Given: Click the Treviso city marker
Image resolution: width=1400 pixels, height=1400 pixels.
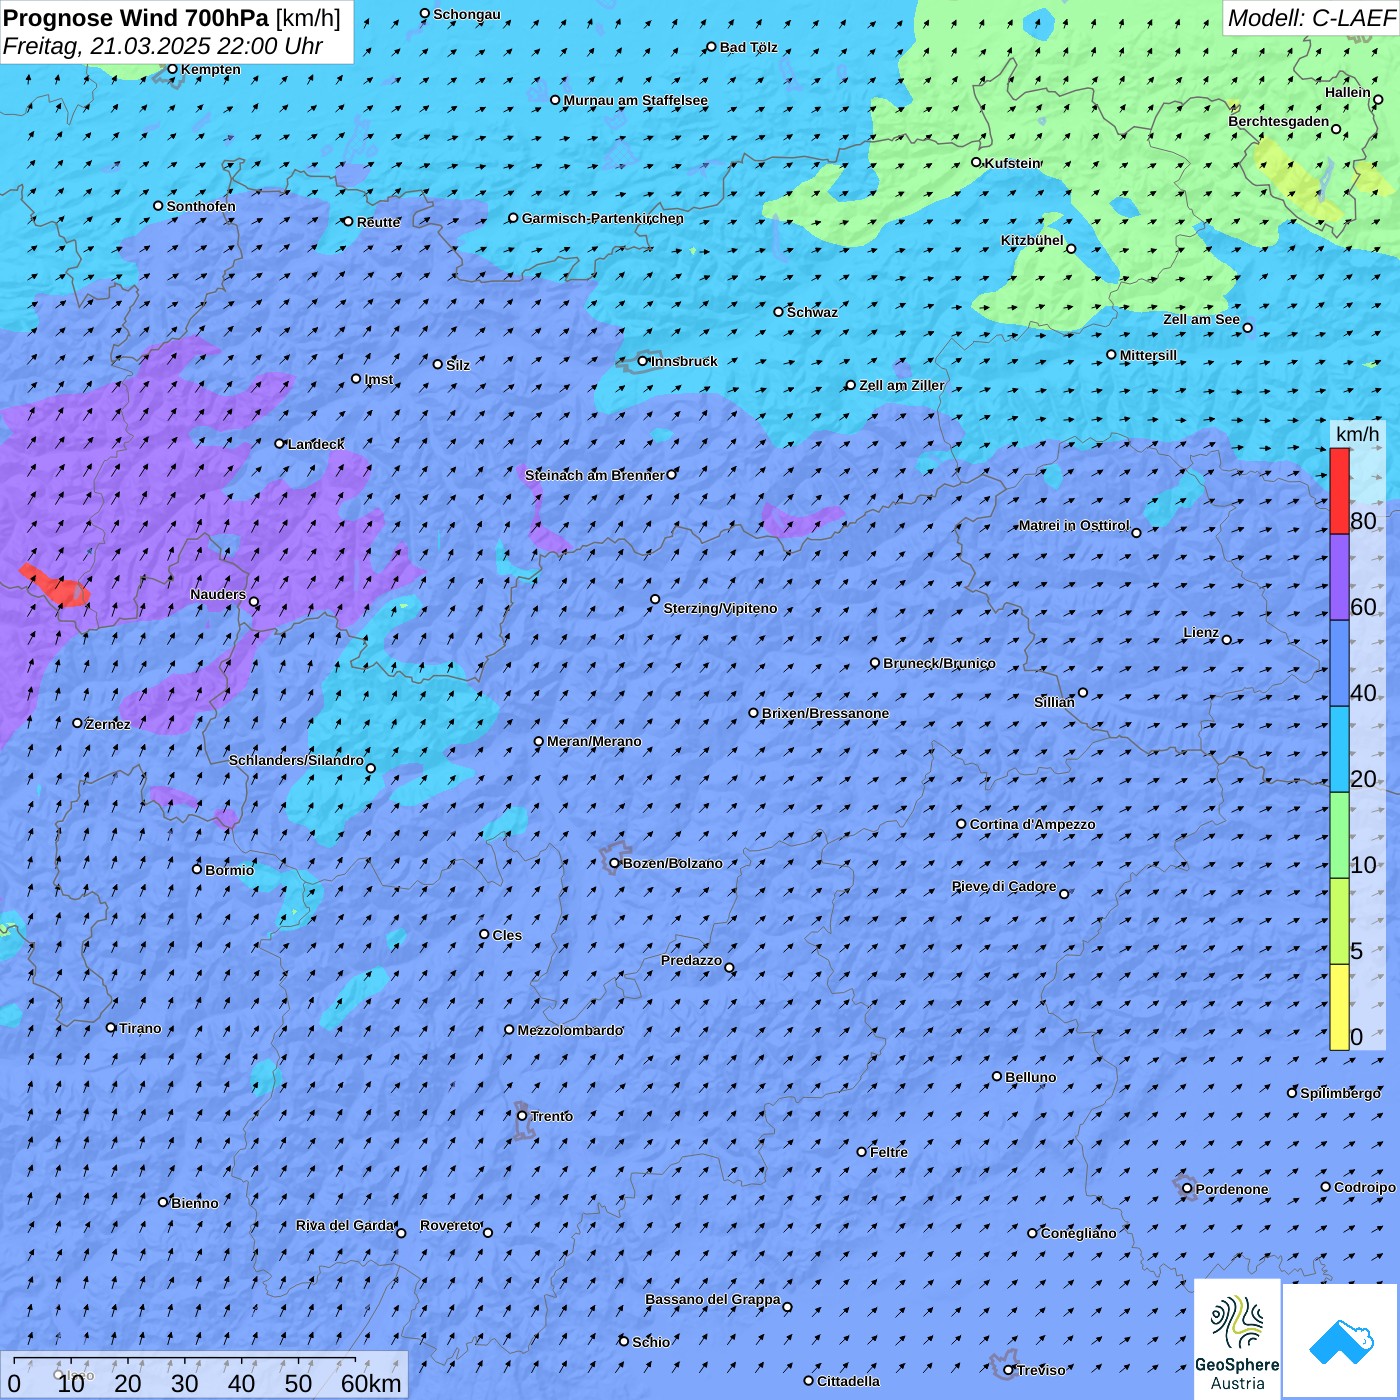Looking at the screenshot, I should [1008, 1370].
